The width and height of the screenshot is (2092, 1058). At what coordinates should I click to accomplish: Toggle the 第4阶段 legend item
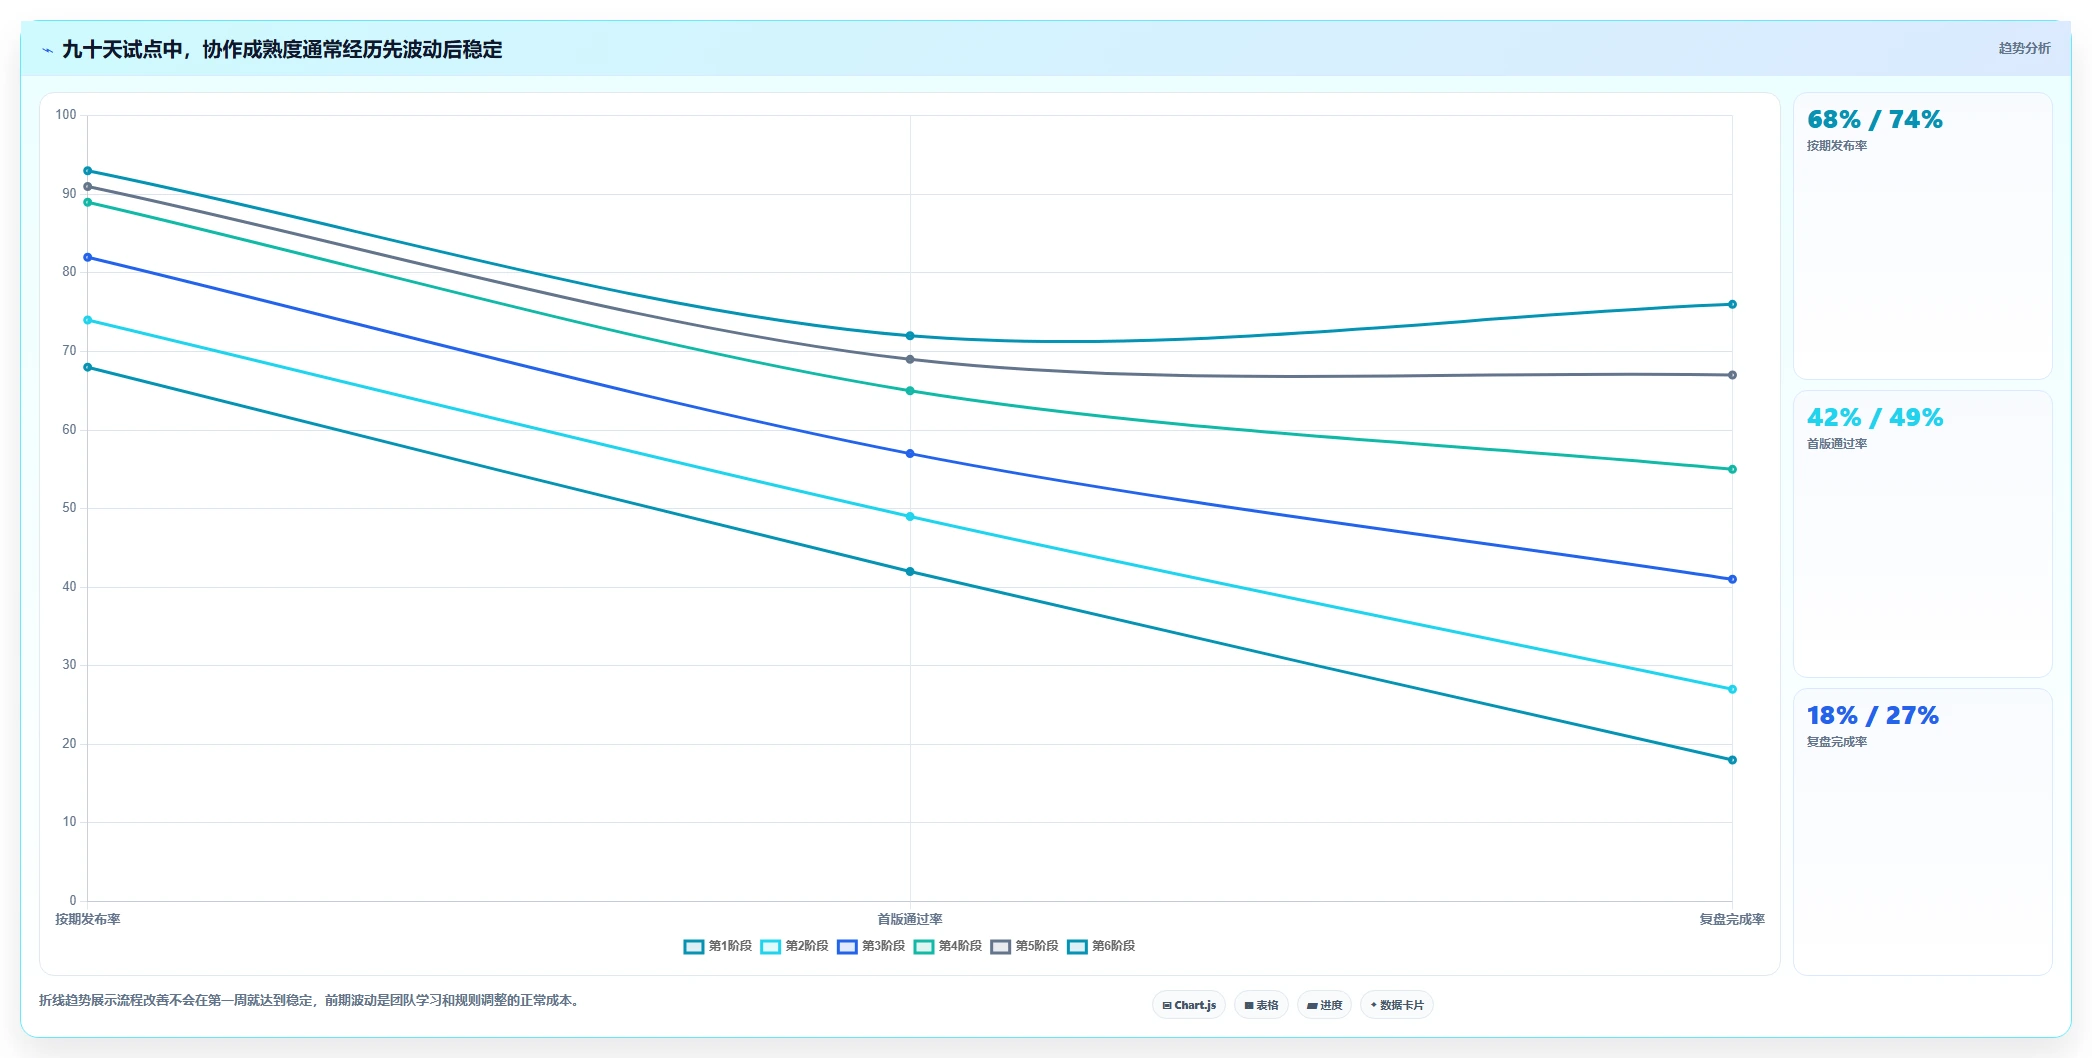click(947, 946)
